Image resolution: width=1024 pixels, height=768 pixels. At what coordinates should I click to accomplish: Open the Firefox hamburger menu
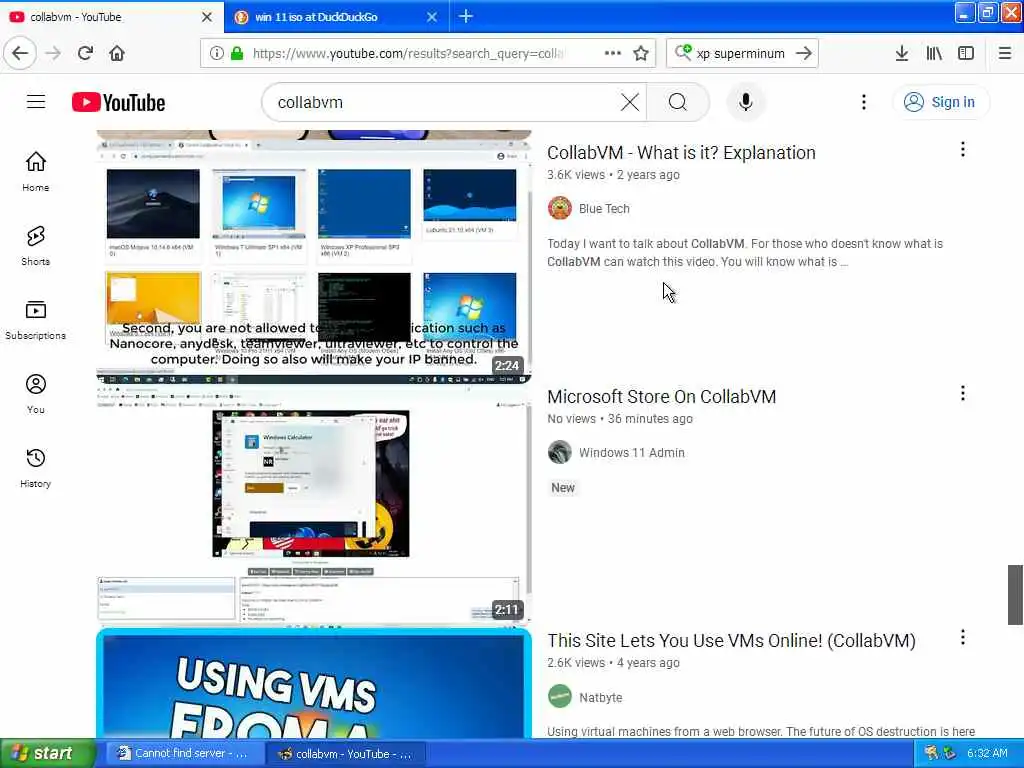pyautogui.click(x=1005, y=53)
